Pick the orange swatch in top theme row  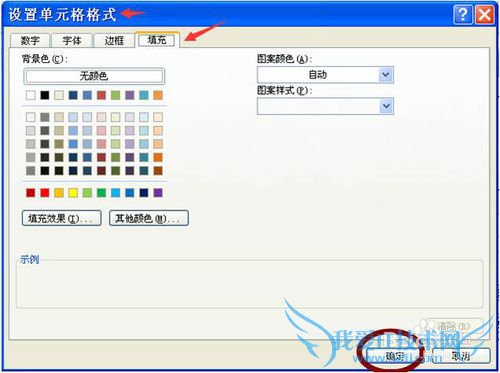(x=158, y=95)
